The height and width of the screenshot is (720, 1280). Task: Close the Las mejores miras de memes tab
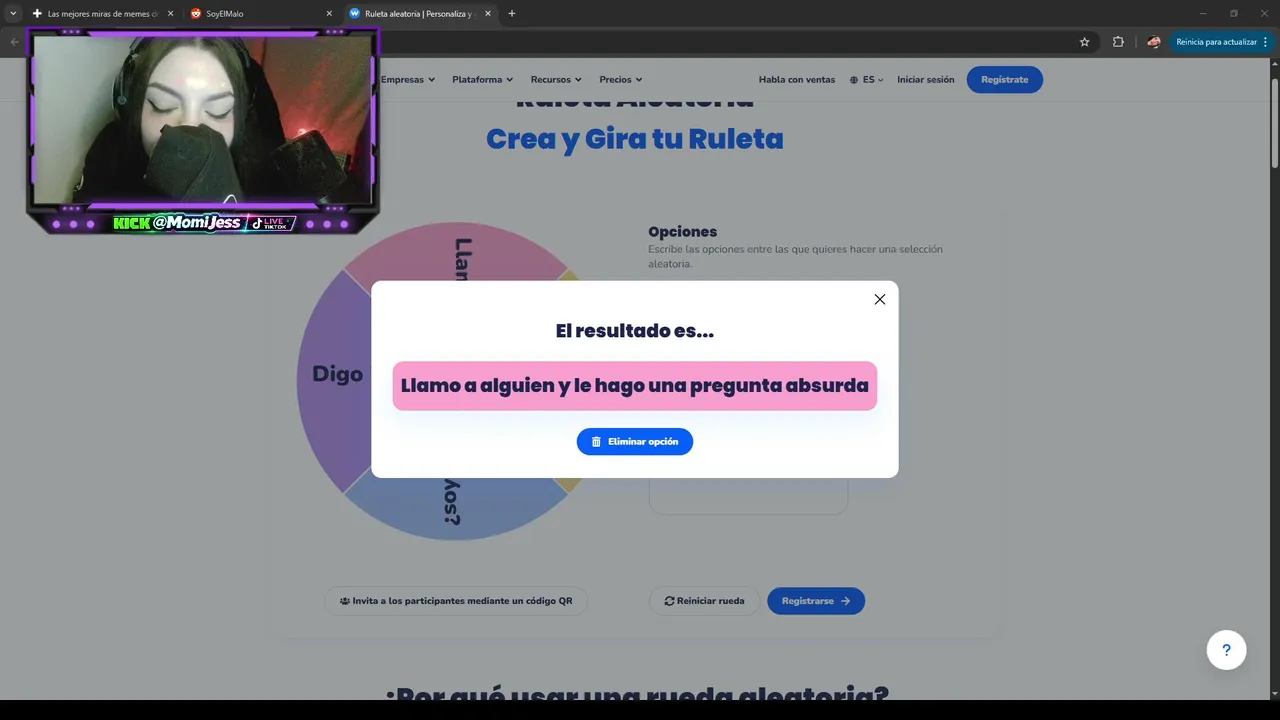170,14
